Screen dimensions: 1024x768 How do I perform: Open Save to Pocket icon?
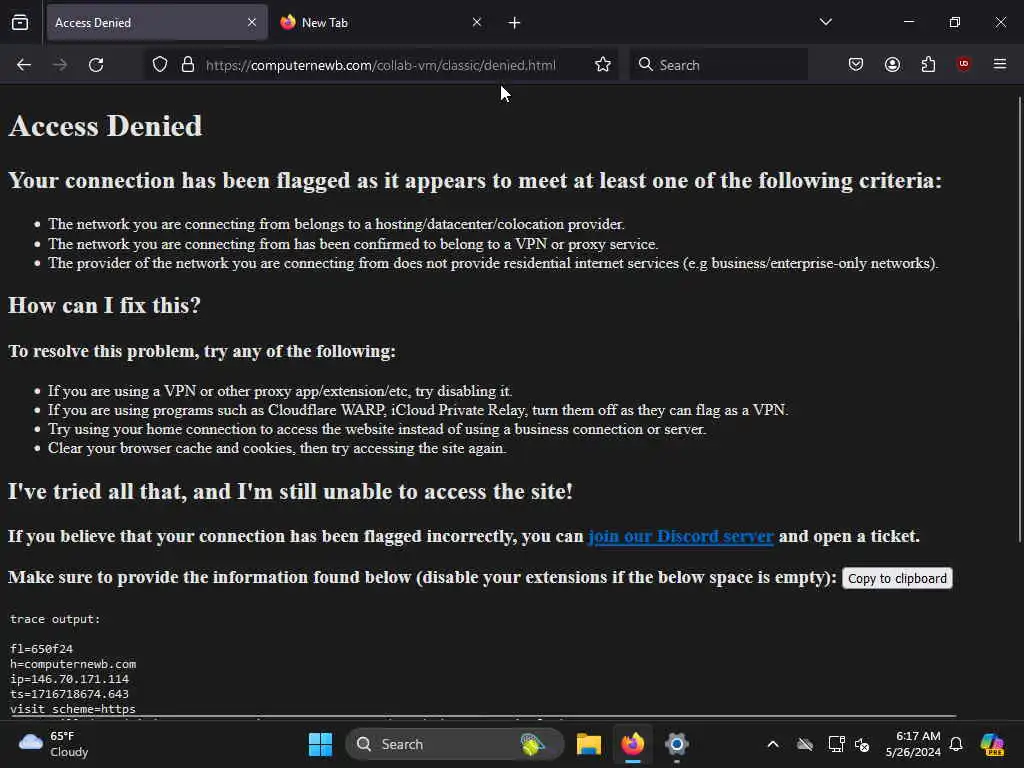click(x=856, y=64)
